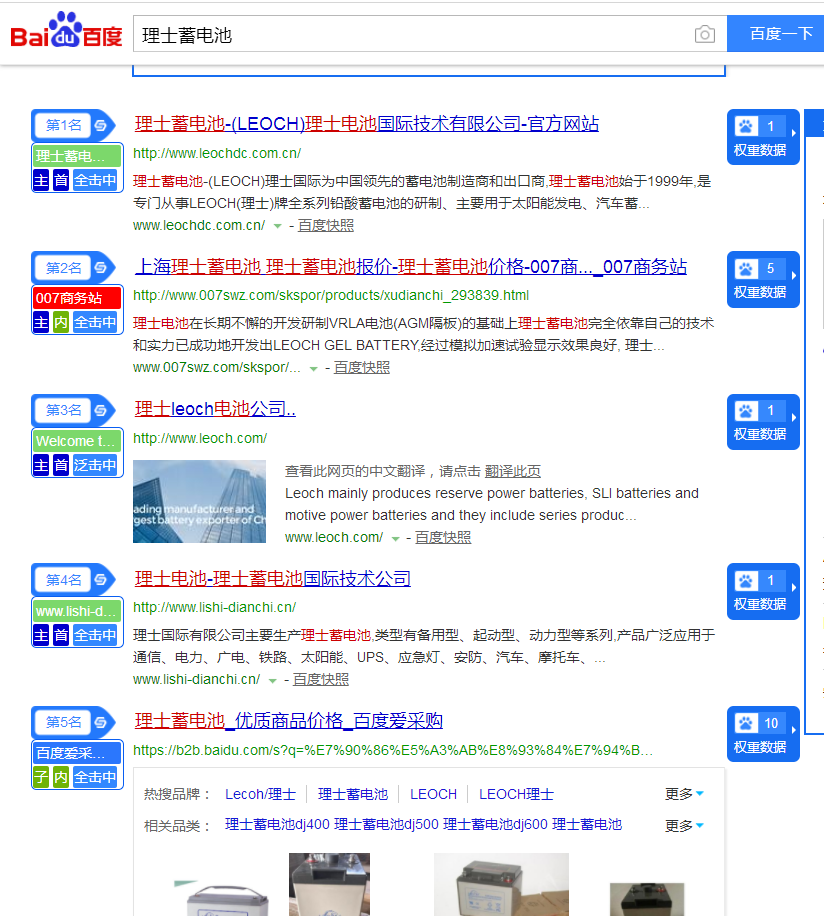
Task: Select LEOCH hot brand tag
Action: pyautogui.click(x=433, y=794)
